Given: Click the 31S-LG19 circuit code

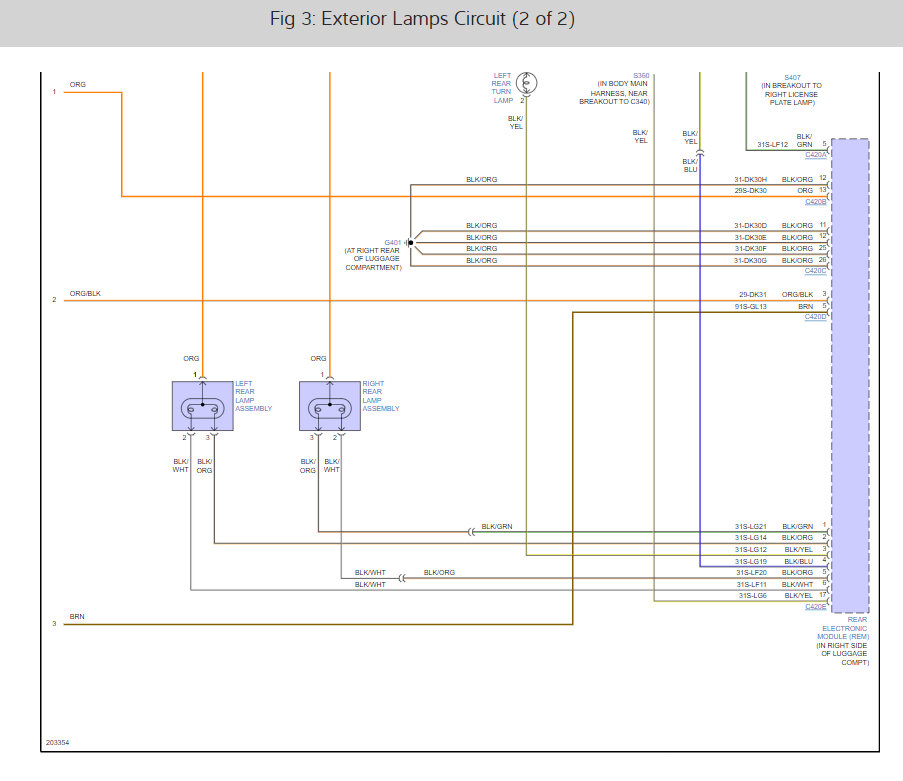Looking at the screenshot, I should coord(750,561).
